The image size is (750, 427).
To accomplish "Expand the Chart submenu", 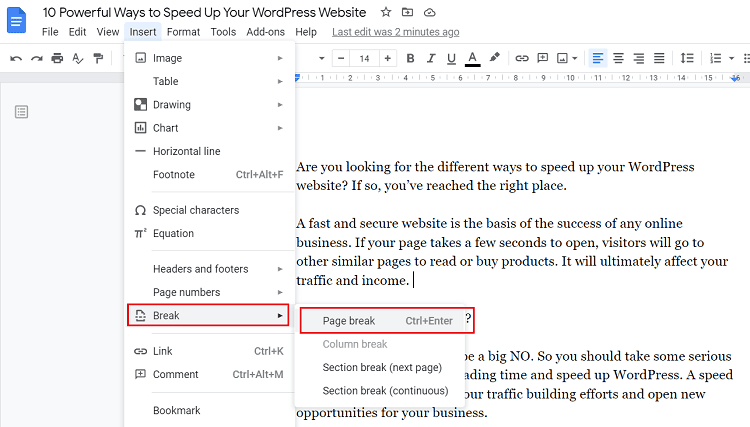I will coord(210,128).
